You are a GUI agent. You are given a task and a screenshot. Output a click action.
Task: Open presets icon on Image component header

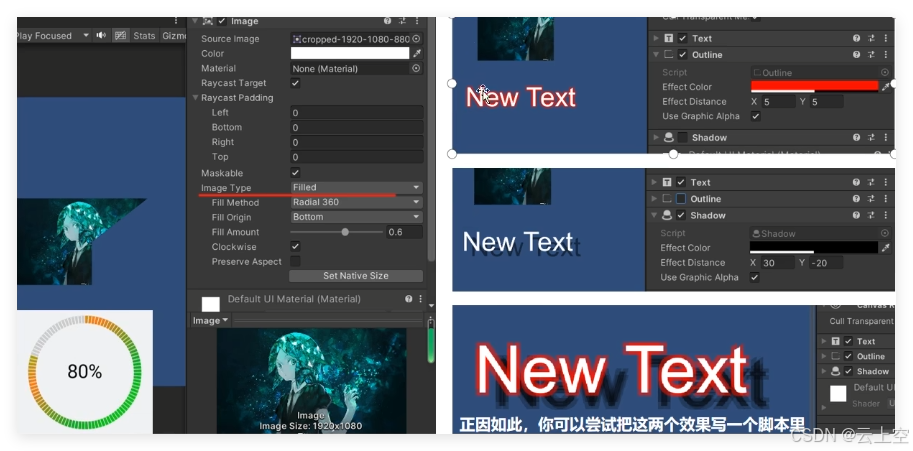click(x=402, y=21)
